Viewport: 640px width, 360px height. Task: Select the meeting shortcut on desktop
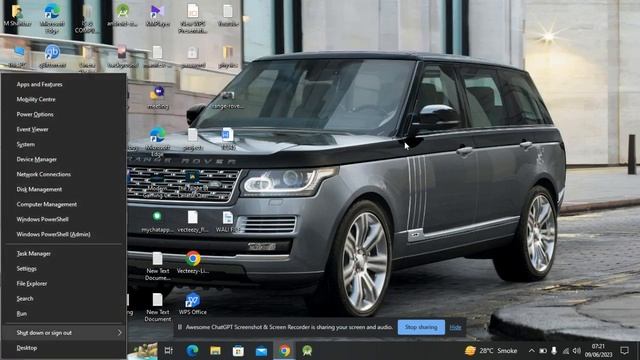point(158,98)
